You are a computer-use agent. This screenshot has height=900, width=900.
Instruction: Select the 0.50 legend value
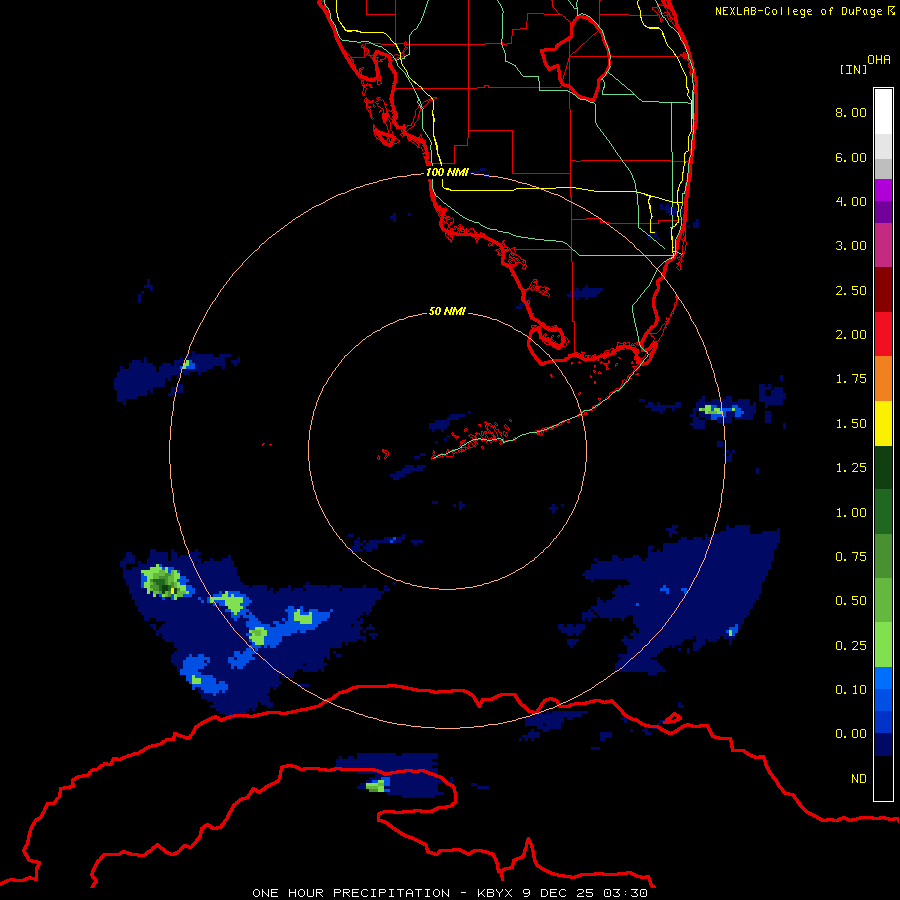(x=851, y=601)
